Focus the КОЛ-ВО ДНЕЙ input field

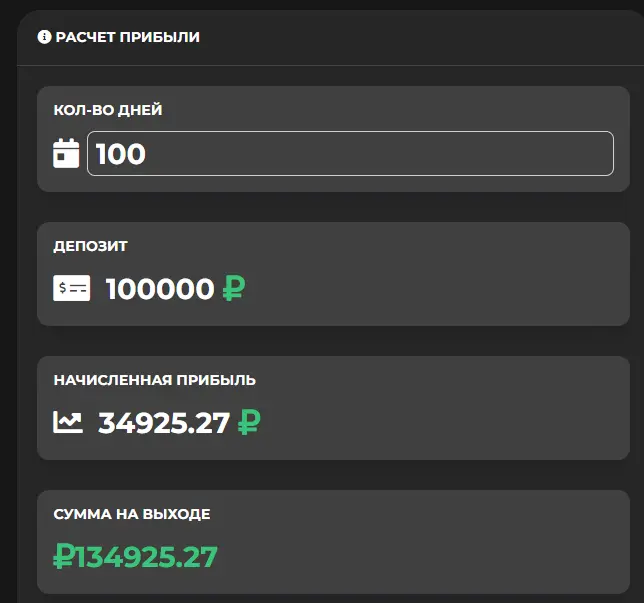(x=350, y=153)
